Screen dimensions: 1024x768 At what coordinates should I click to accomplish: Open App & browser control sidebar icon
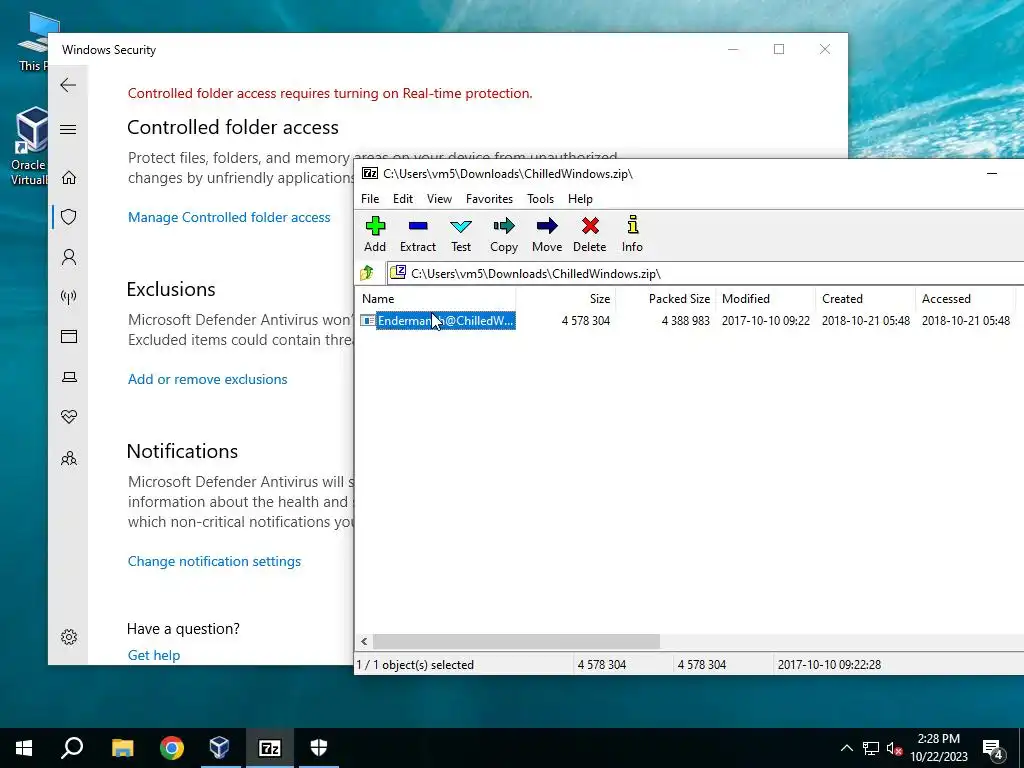pos(69,336)
